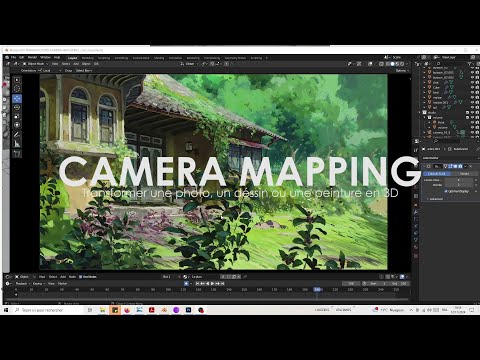Image resolution: width=480 pixels, height=360 pixels.
Task: Select the Select Box tool in toolbar
Action: [x=17, y=80]
